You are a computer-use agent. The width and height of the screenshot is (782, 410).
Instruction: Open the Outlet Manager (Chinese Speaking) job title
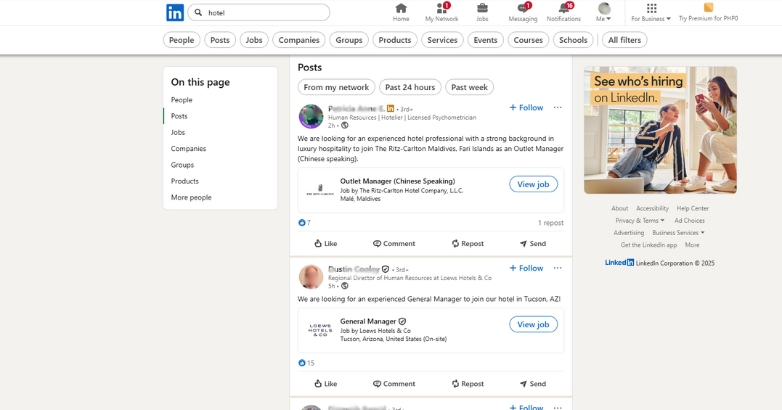point(397,181)
